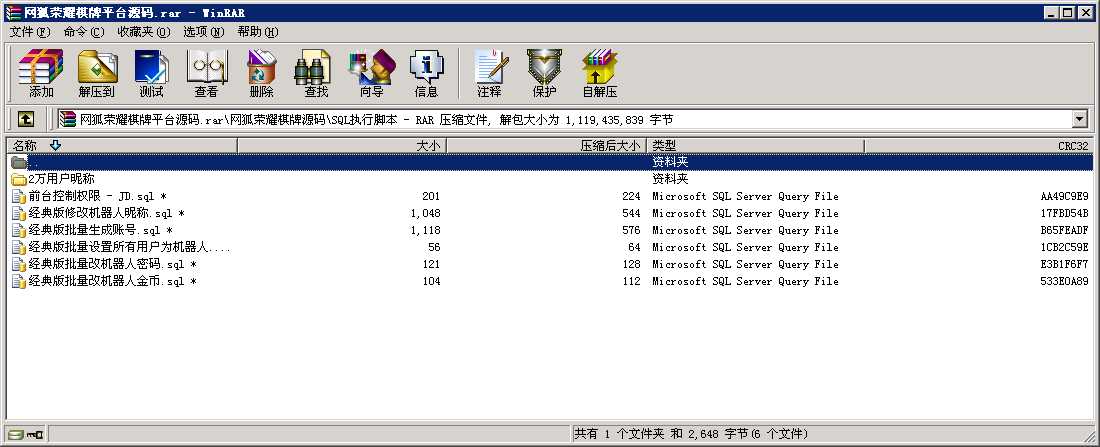Open the 收藏夹(O) menu

pos(144,32)
